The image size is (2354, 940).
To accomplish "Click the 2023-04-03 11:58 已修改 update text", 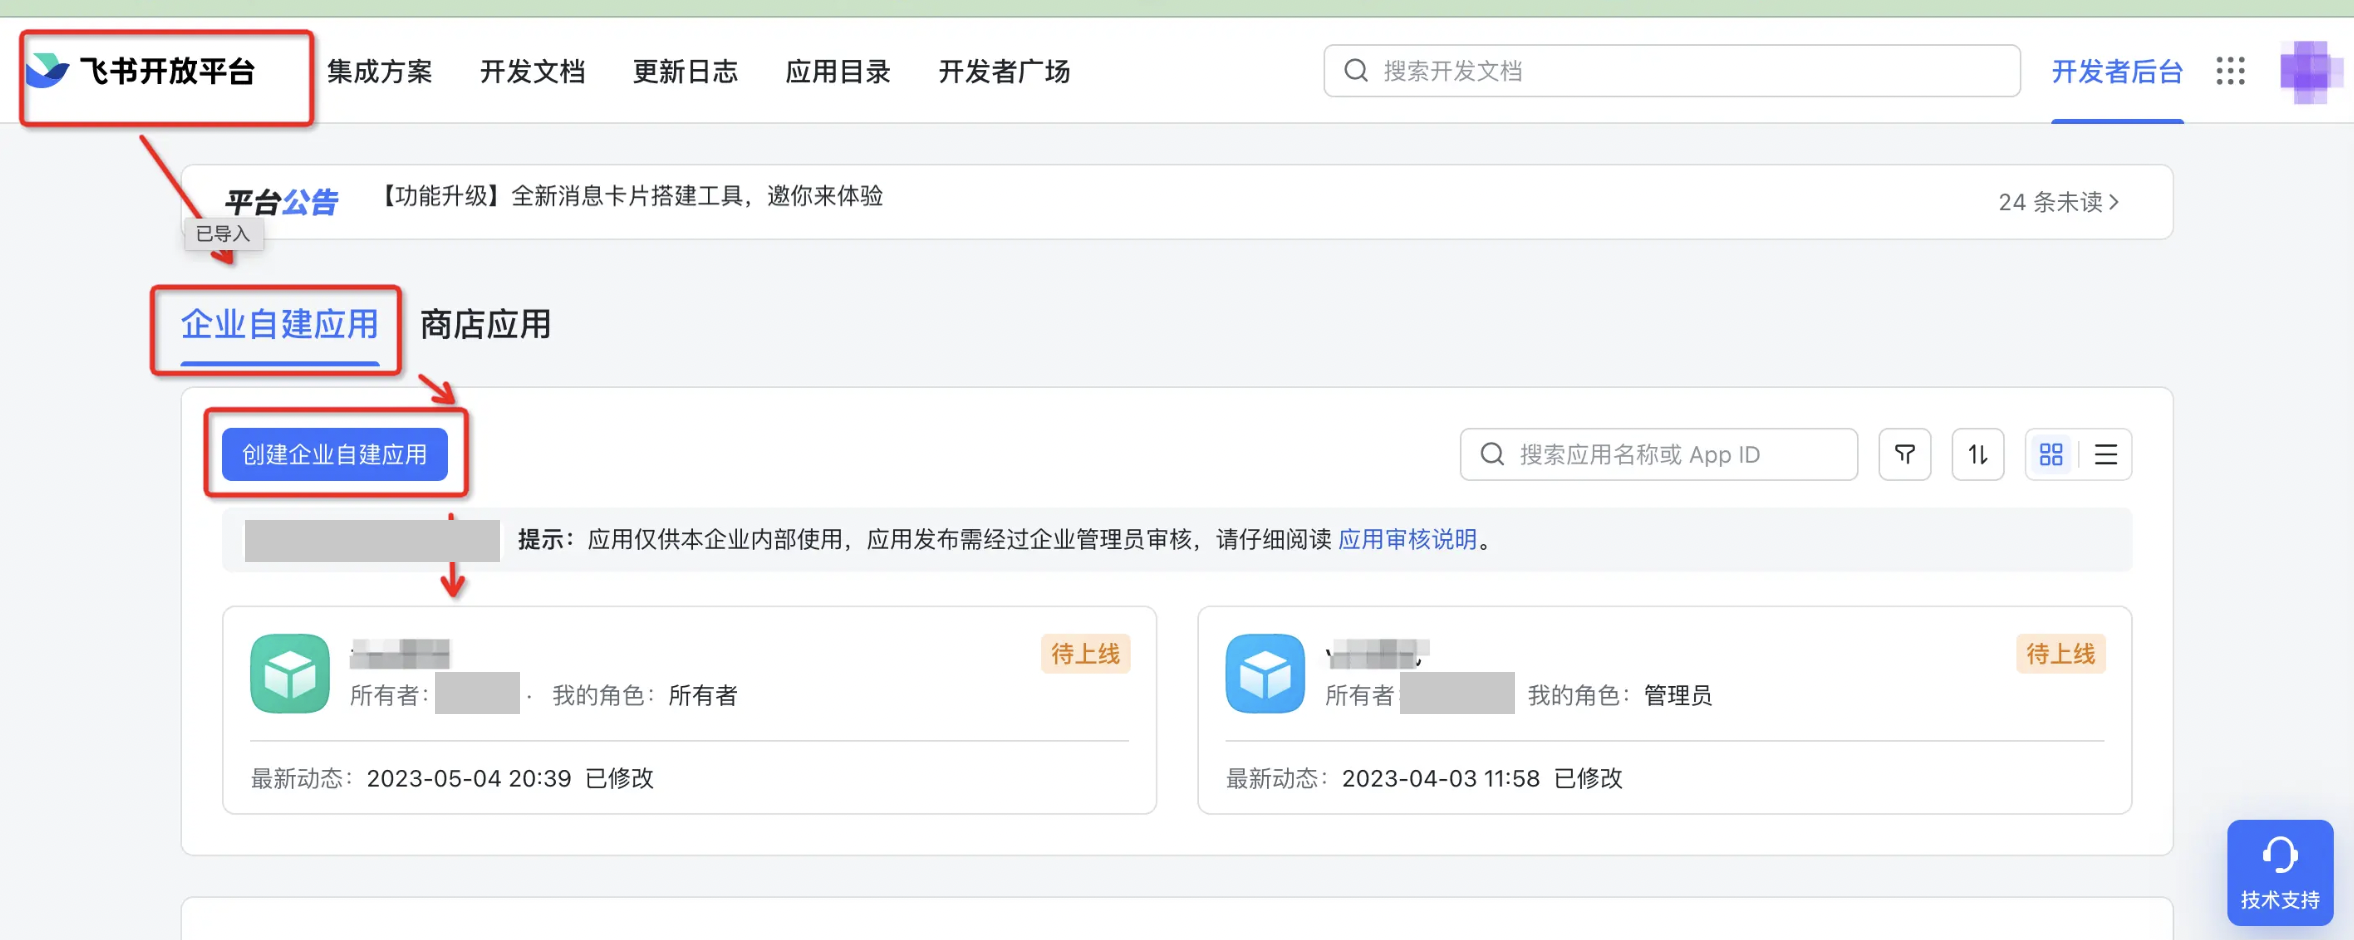I will (1482, 779).
